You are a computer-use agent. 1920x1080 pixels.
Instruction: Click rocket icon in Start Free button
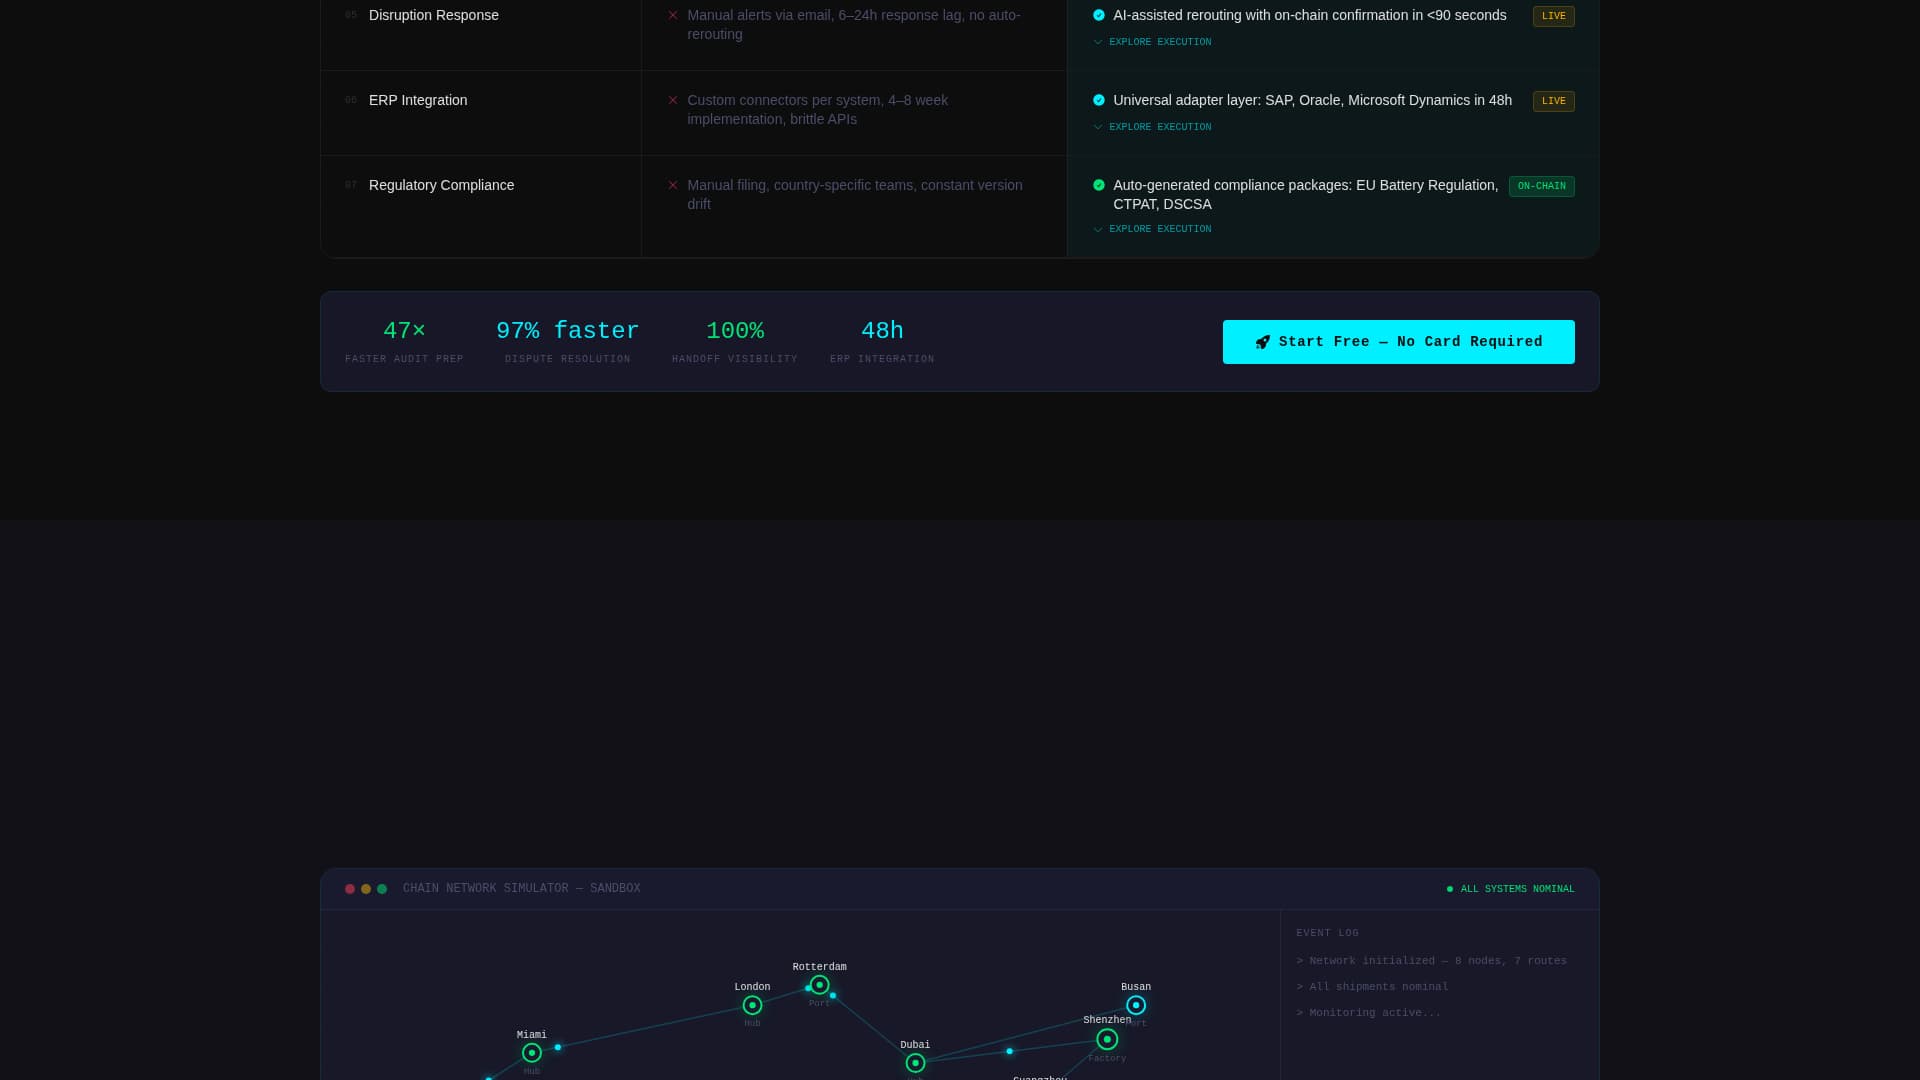point(1262,342)
